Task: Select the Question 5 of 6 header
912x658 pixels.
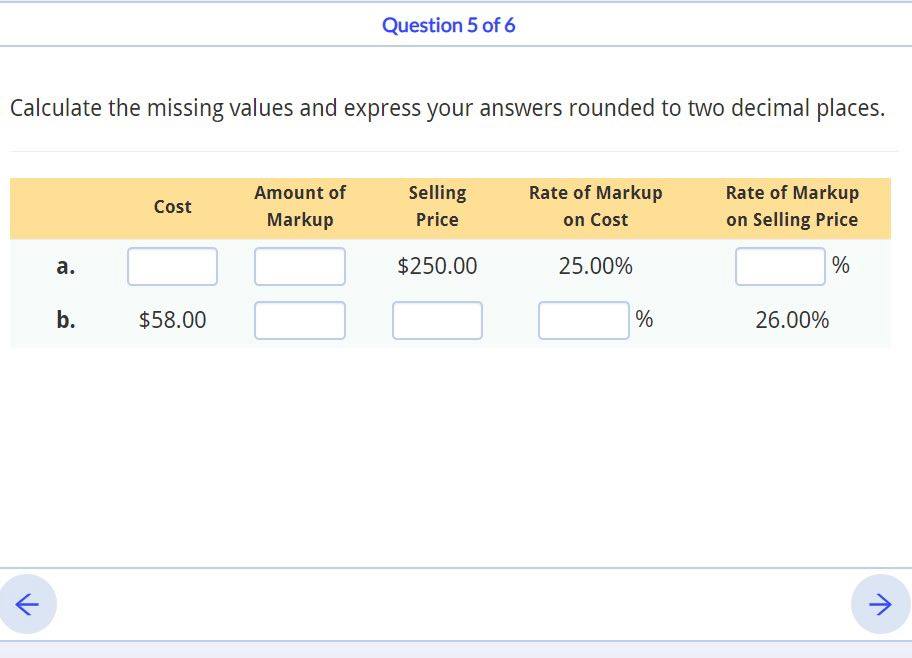Action: tap(448, 25)
